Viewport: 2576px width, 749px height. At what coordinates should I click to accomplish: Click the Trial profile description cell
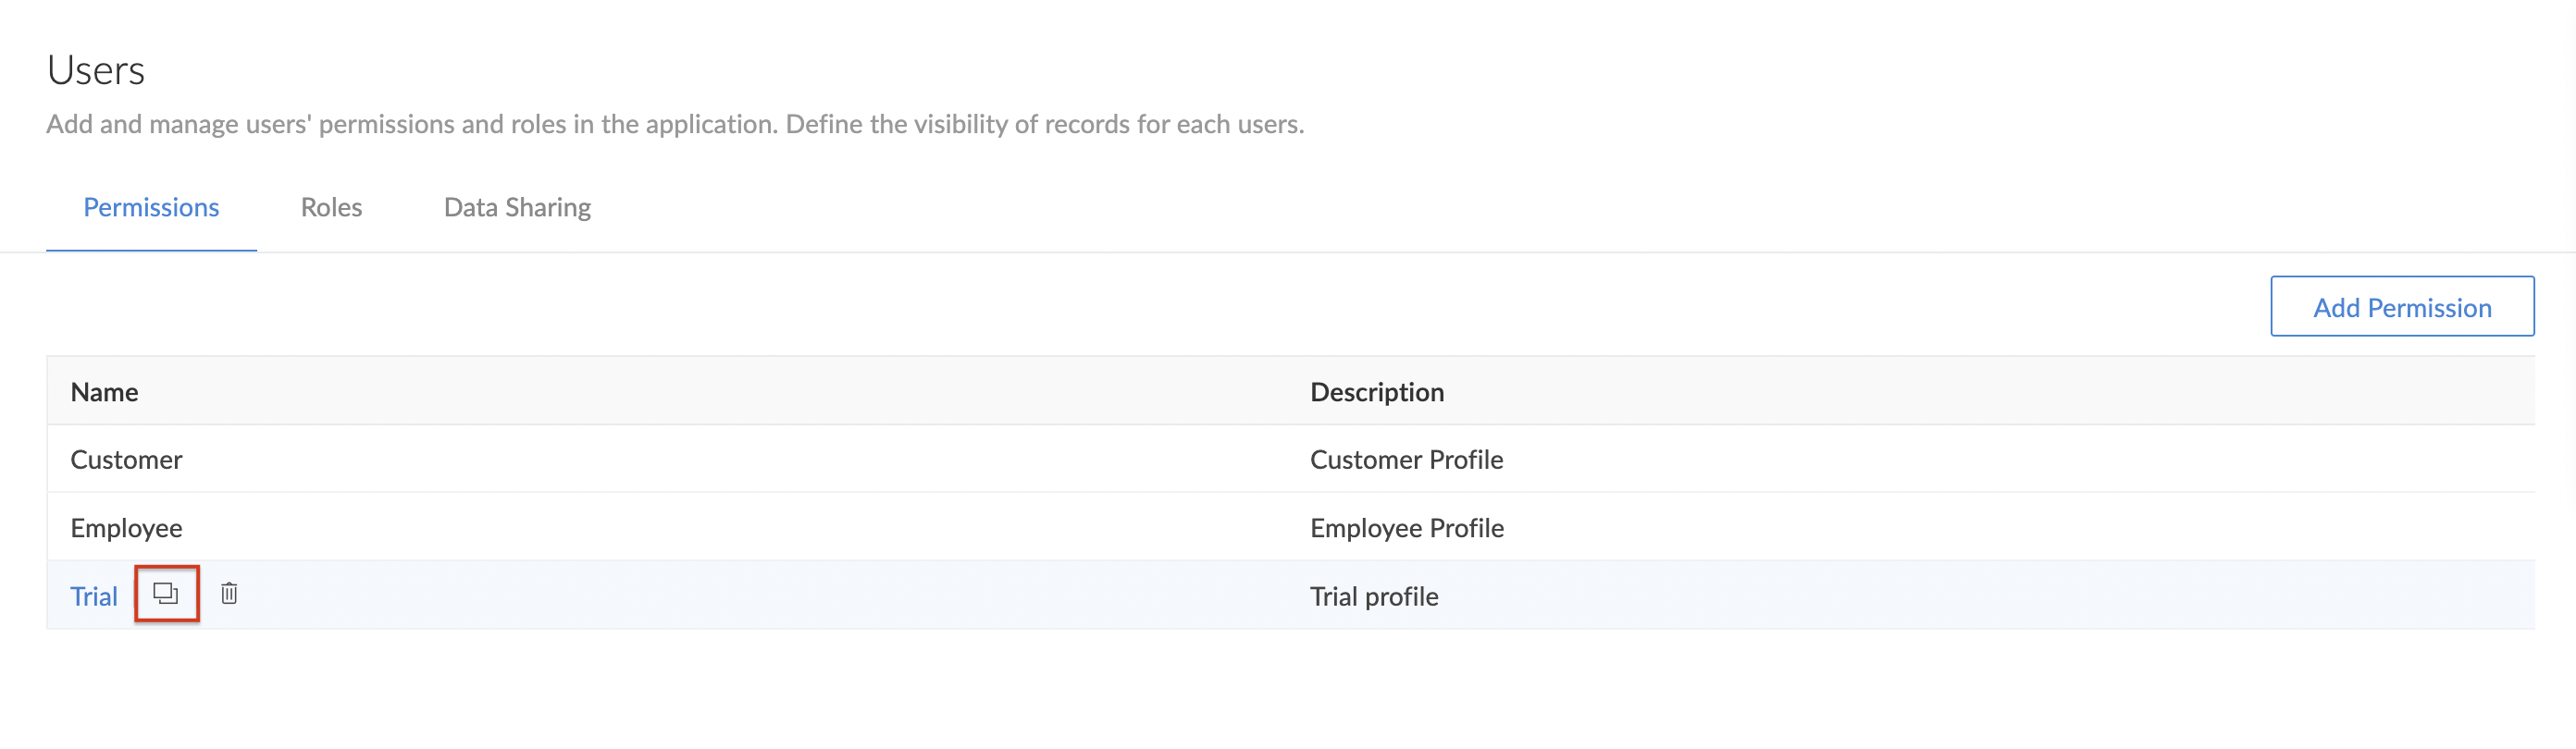pyautogui.click(x=1374, y=596)
